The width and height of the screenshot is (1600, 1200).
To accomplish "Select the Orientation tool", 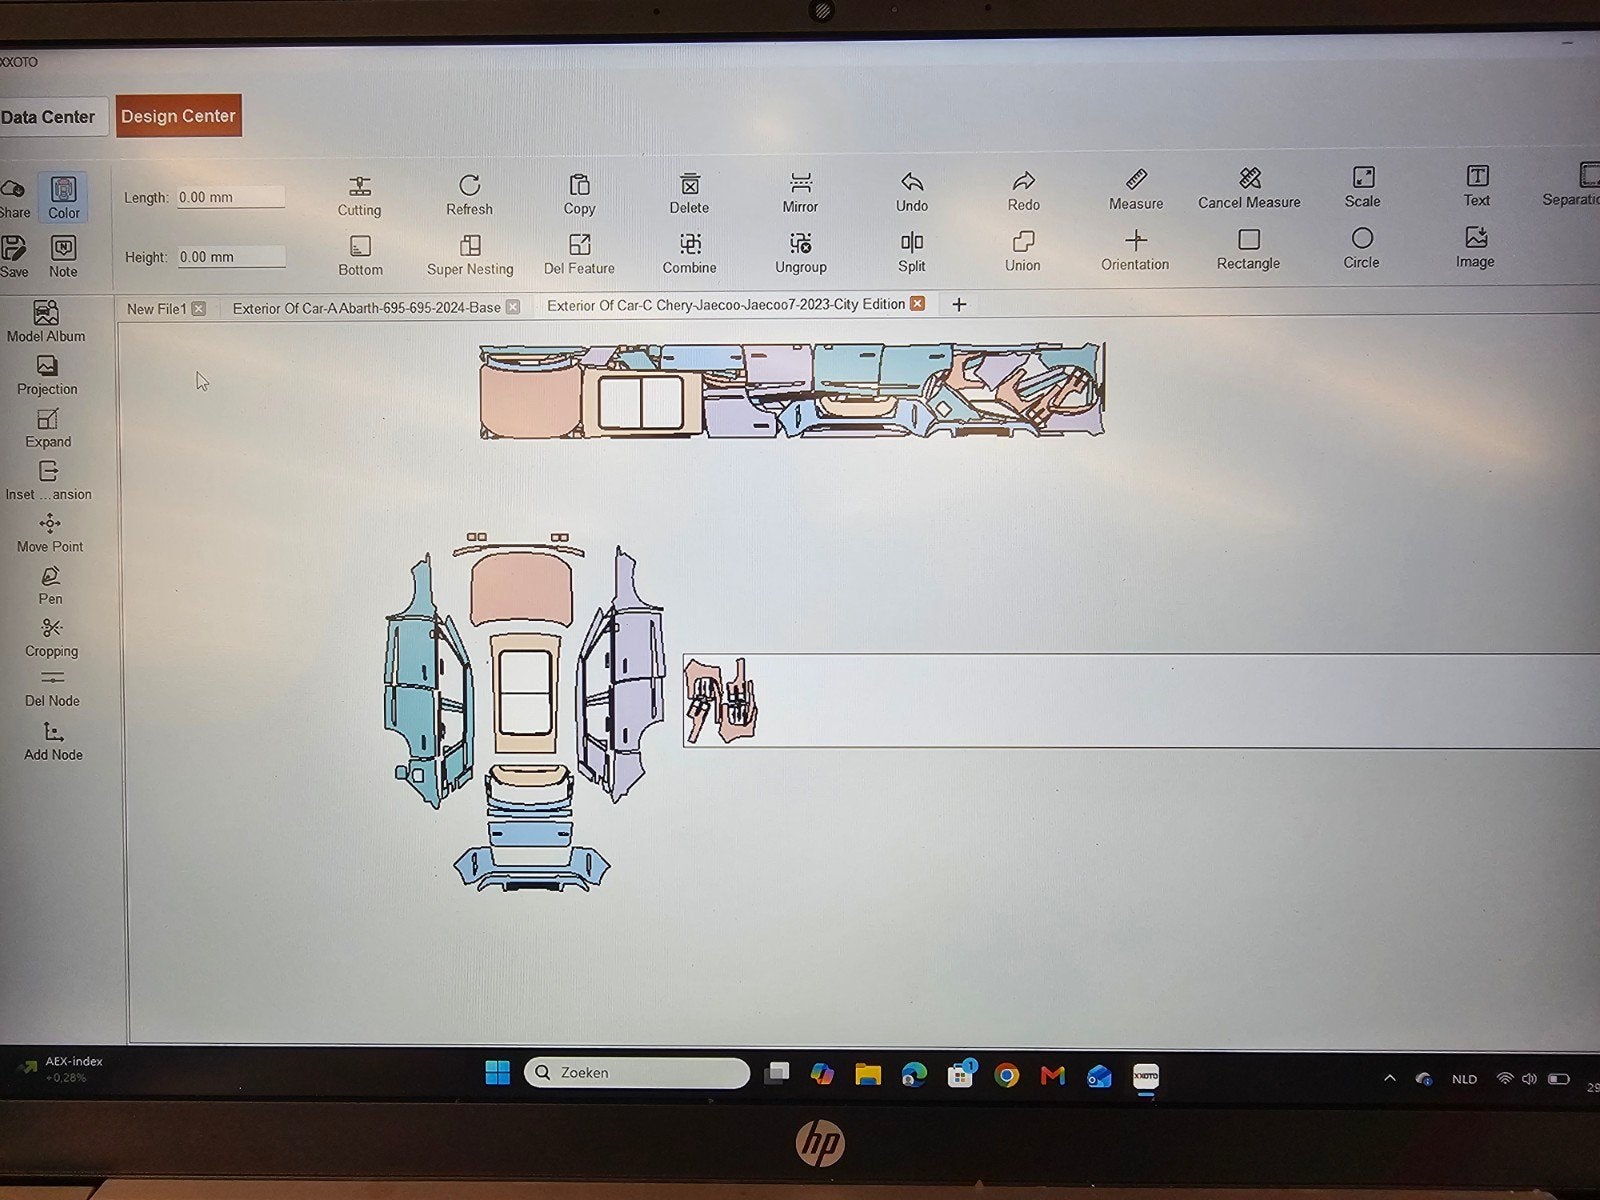I will [x=1135, y=251].
